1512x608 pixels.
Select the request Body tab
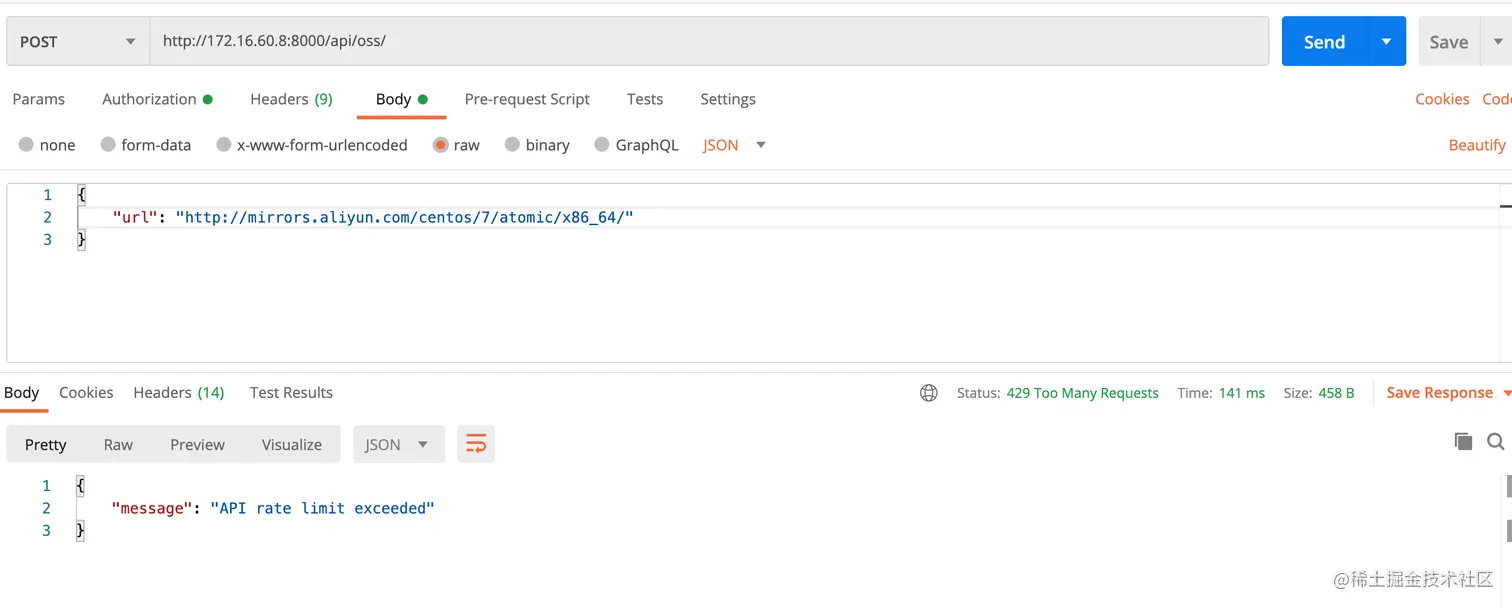tap(401, 99)
